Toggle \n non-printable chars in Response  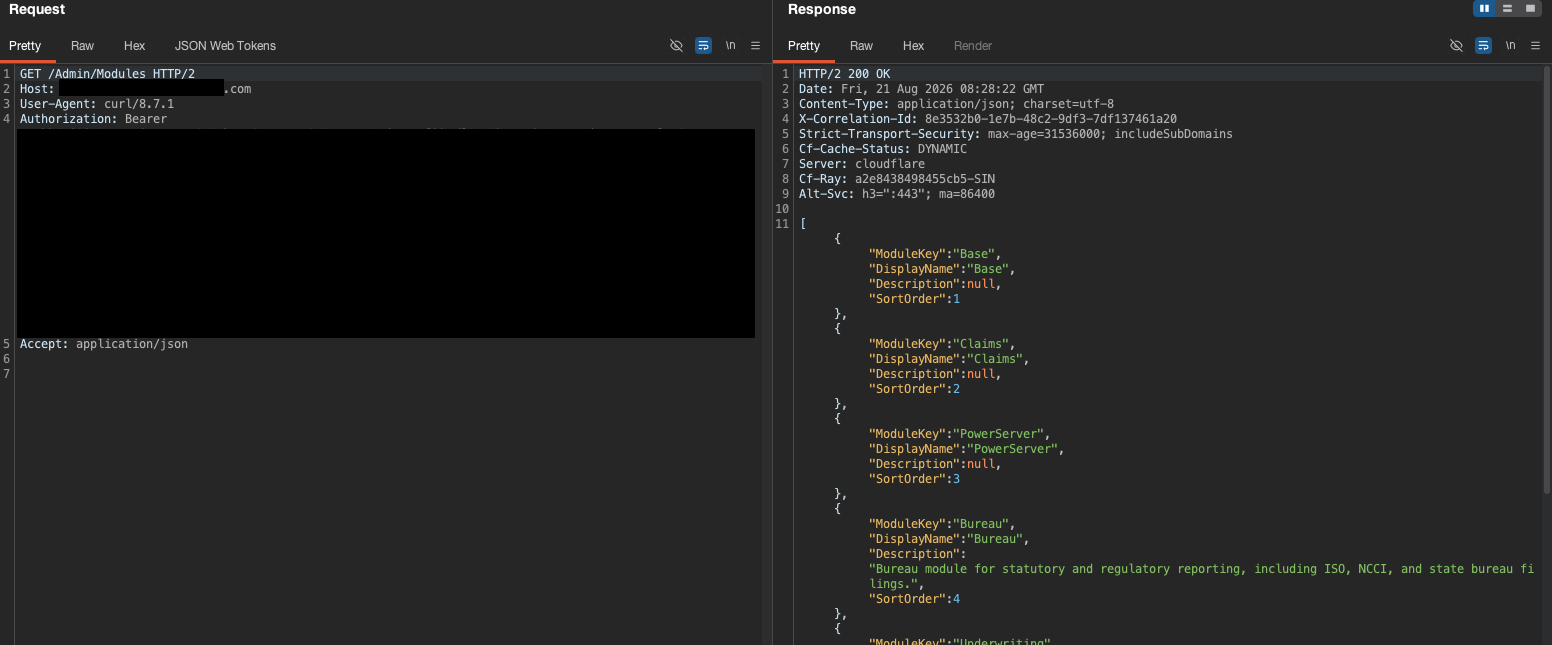pyautogui.click(x=1510, y=46)
